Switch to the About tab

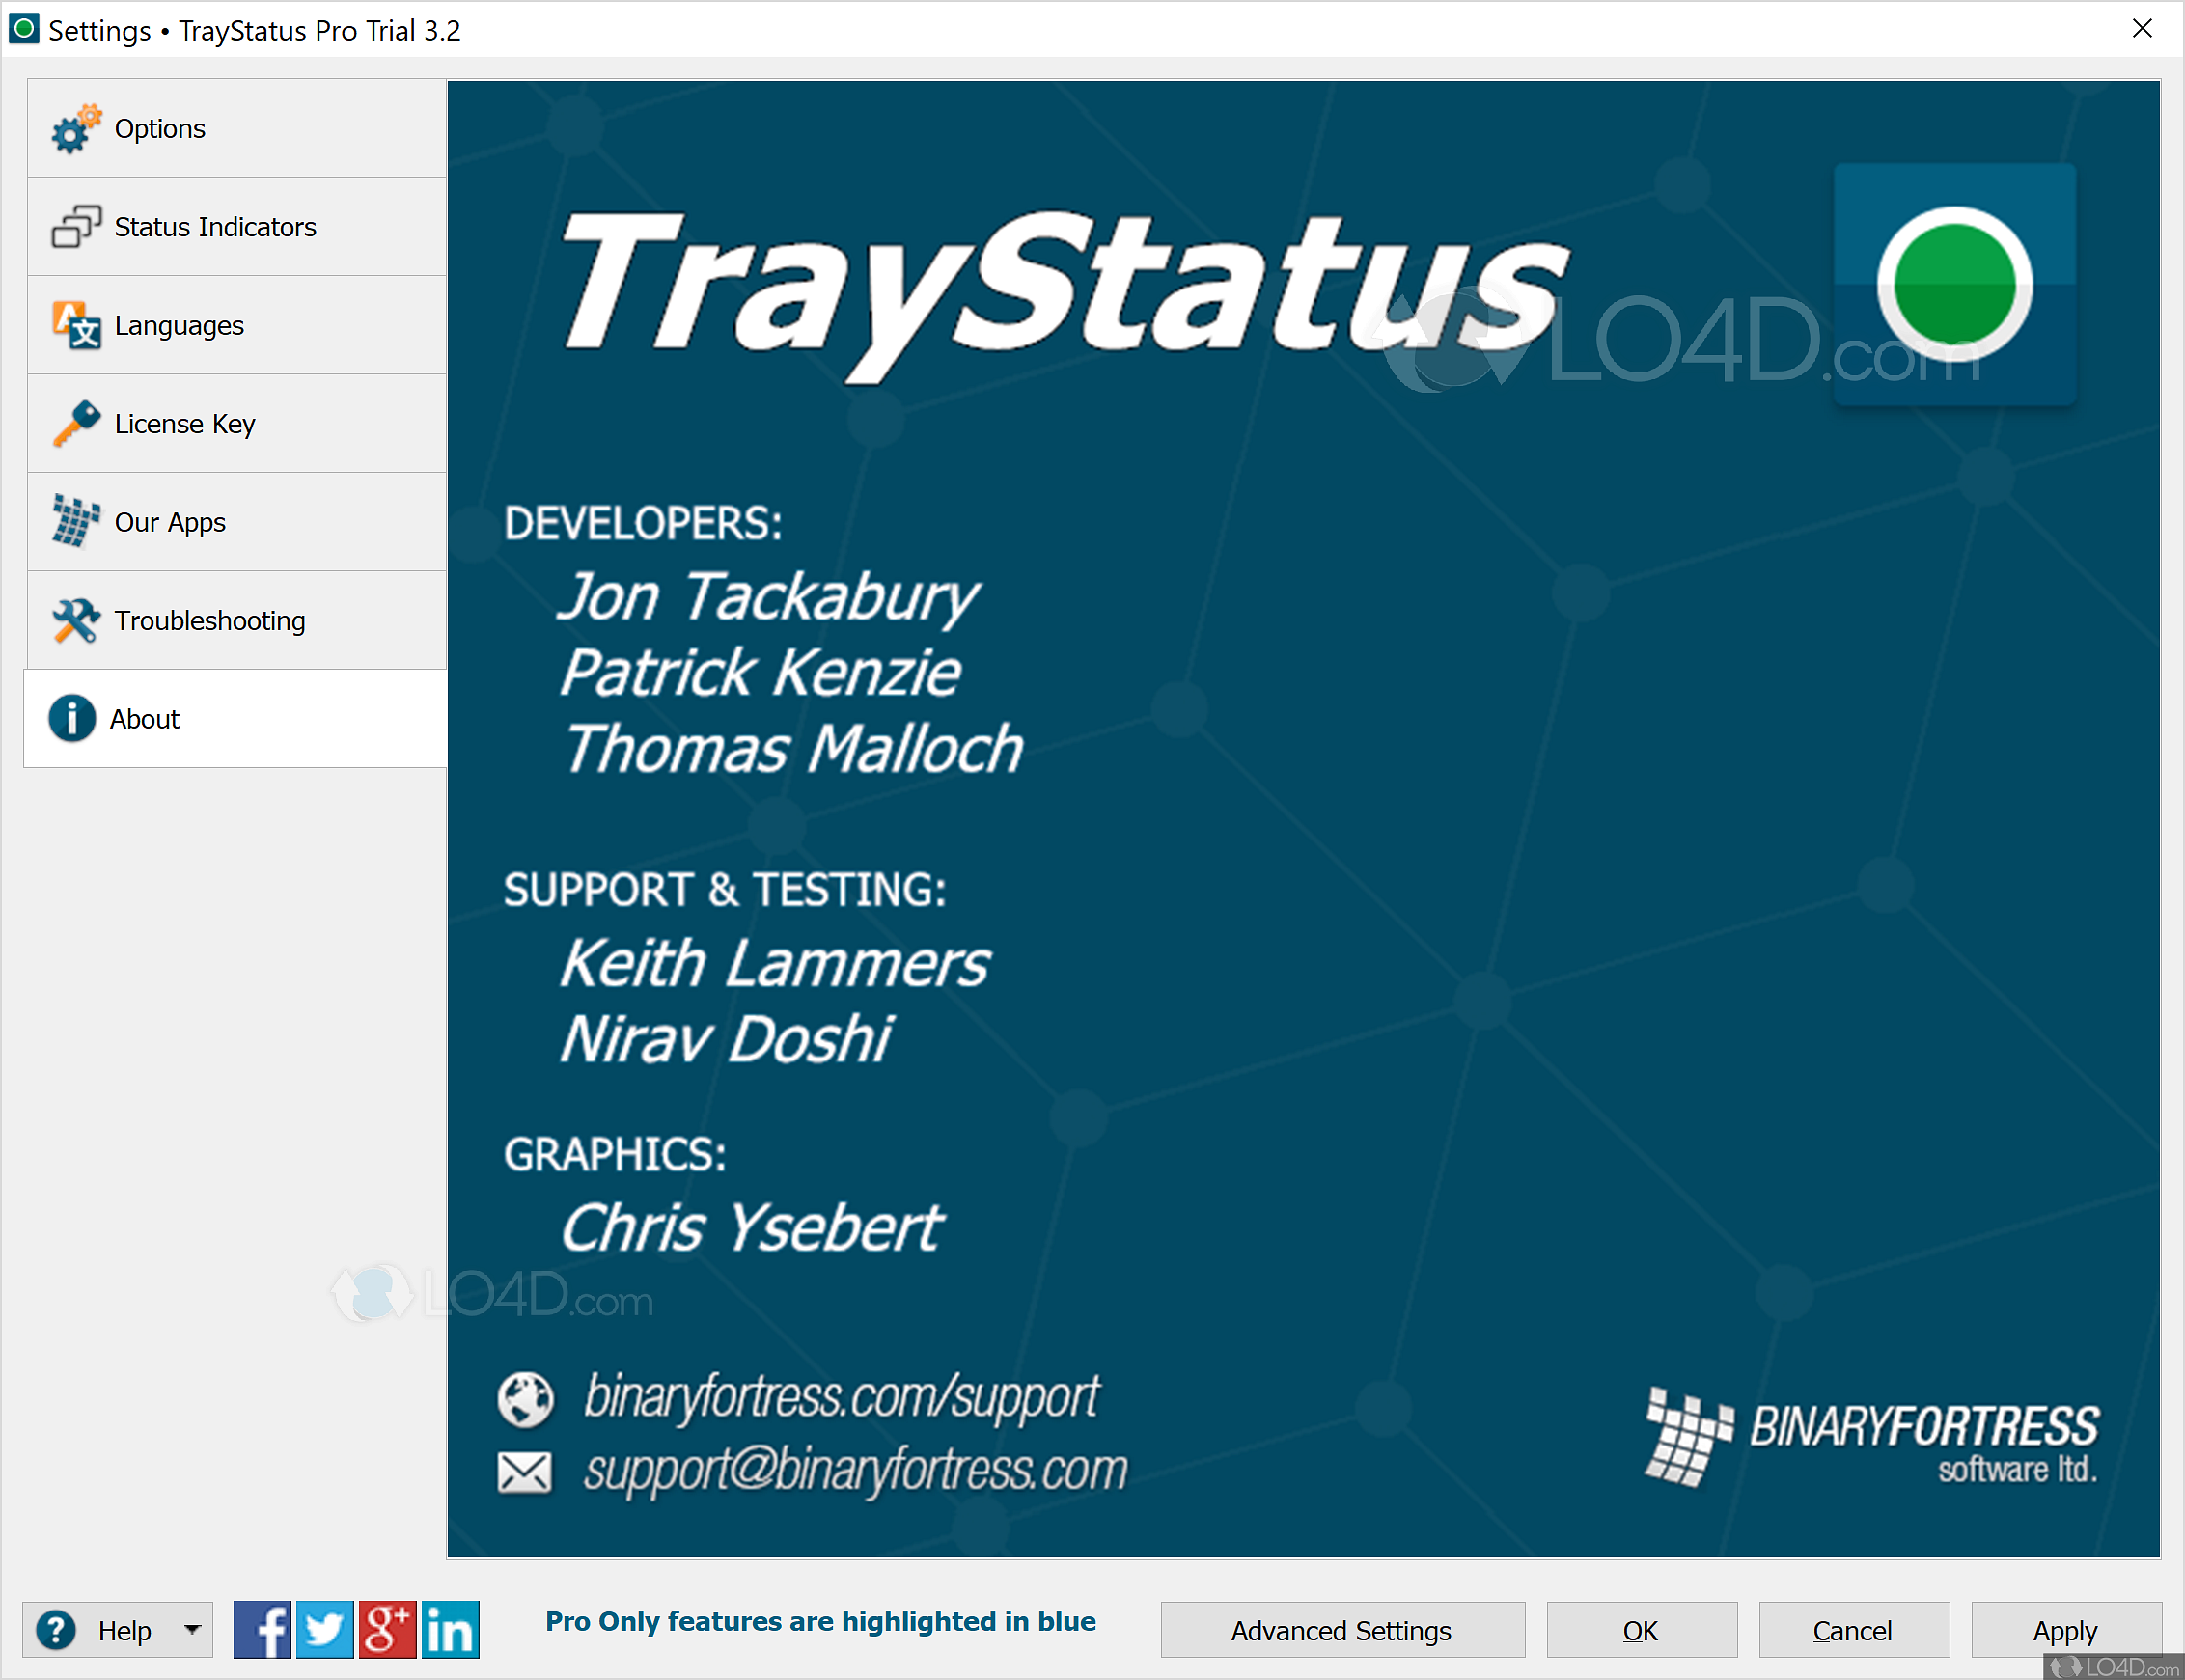point(144,718)
